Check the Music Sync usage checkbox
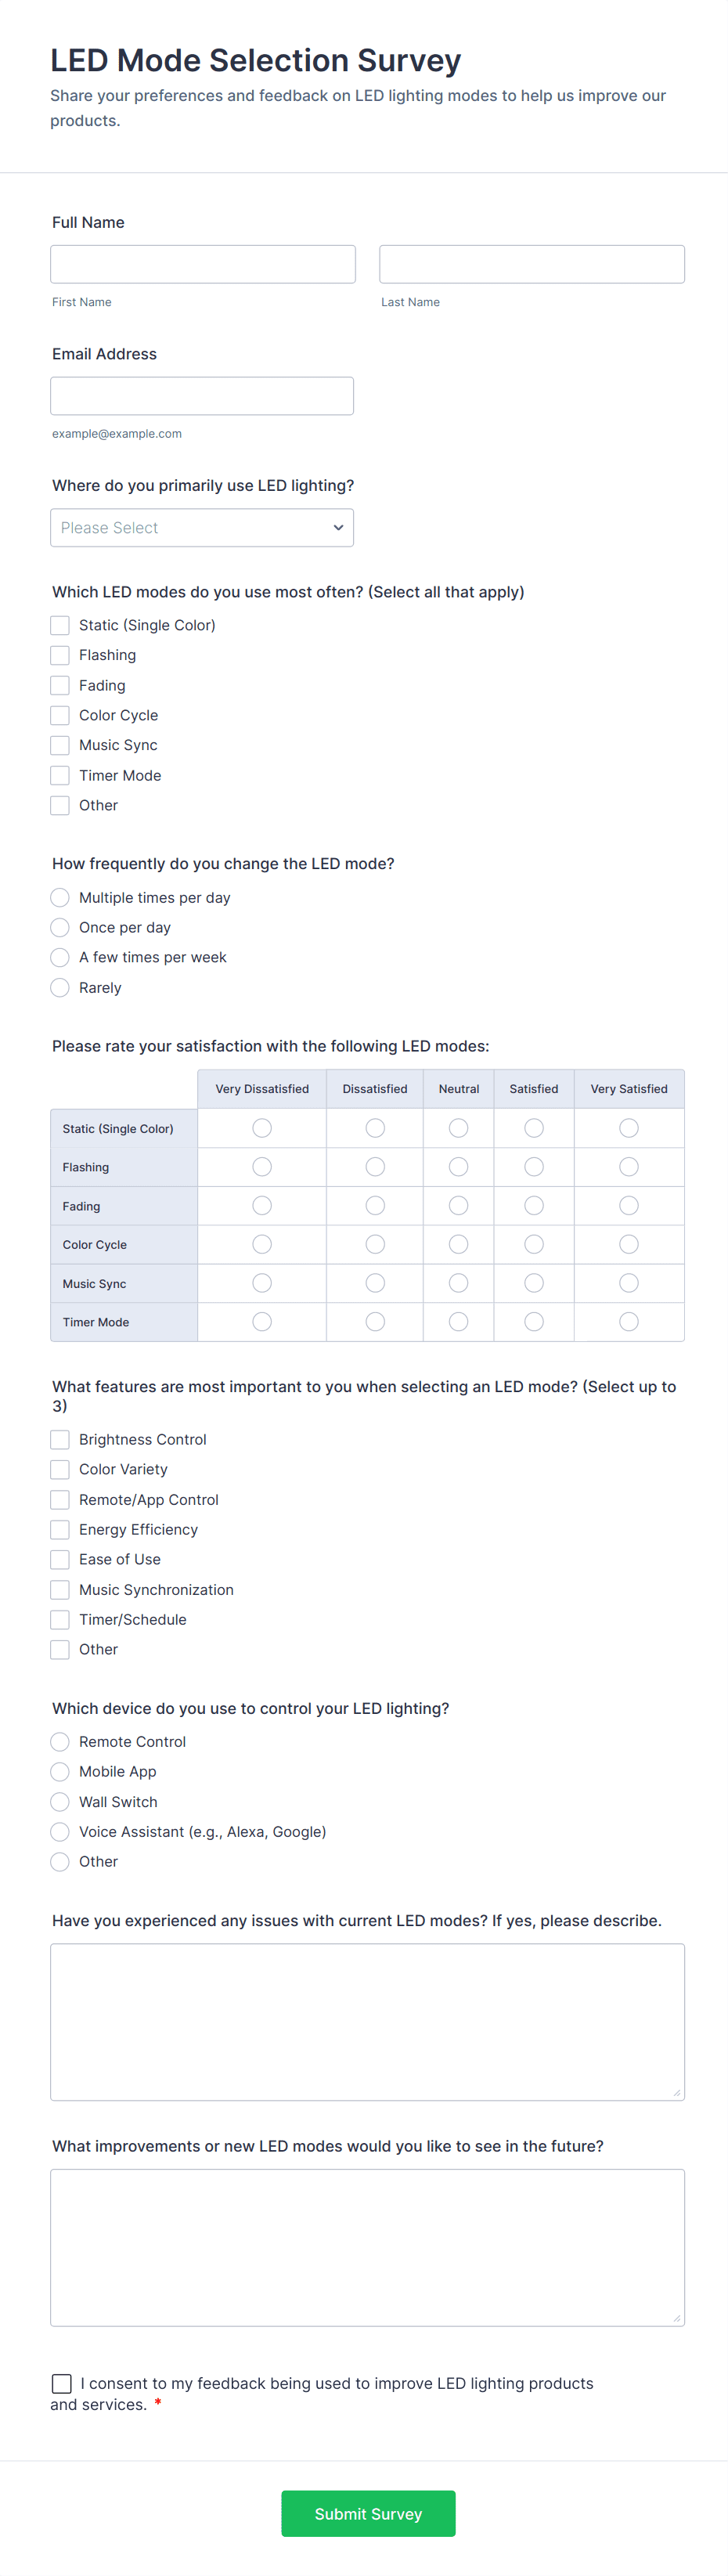Viewport: 728px width, 2576px height. click(x=59, y=745)
